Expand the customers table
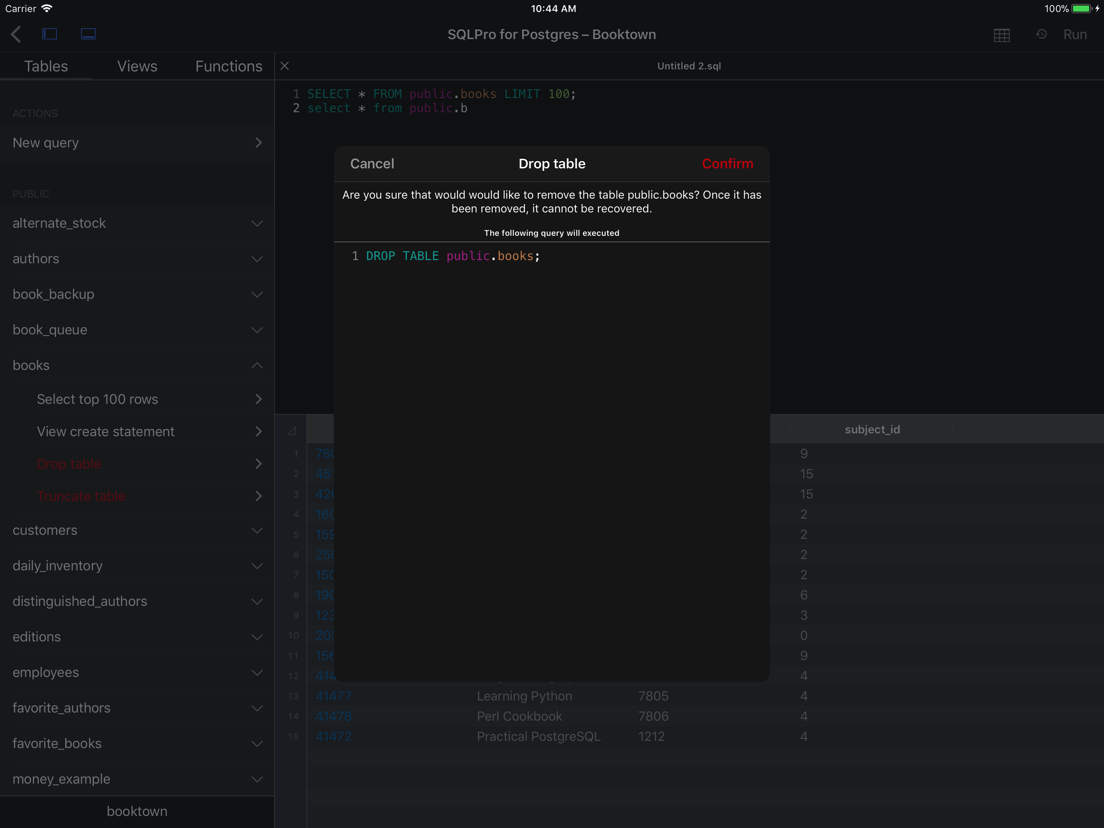The width and height of the screenshot is (1104, 828). click(137, 530)
